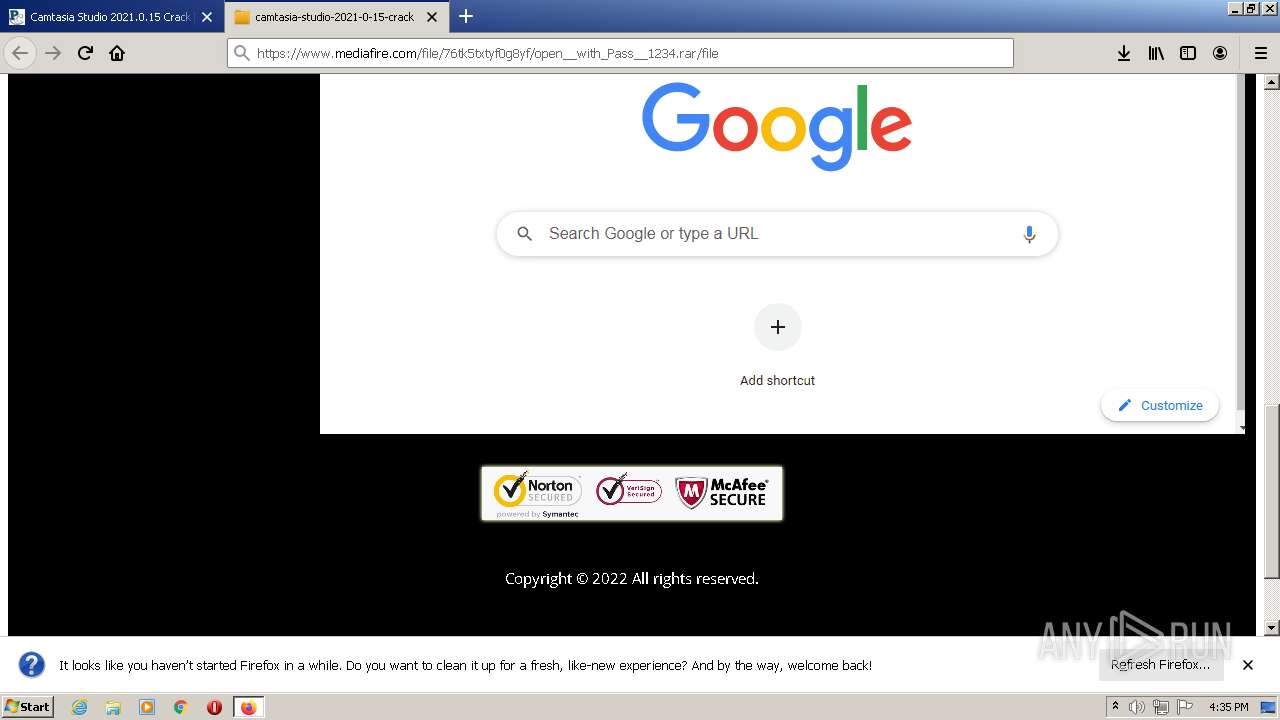
Task: Click the VeriSign Secured badge
Action: click(x=628, y=489)
